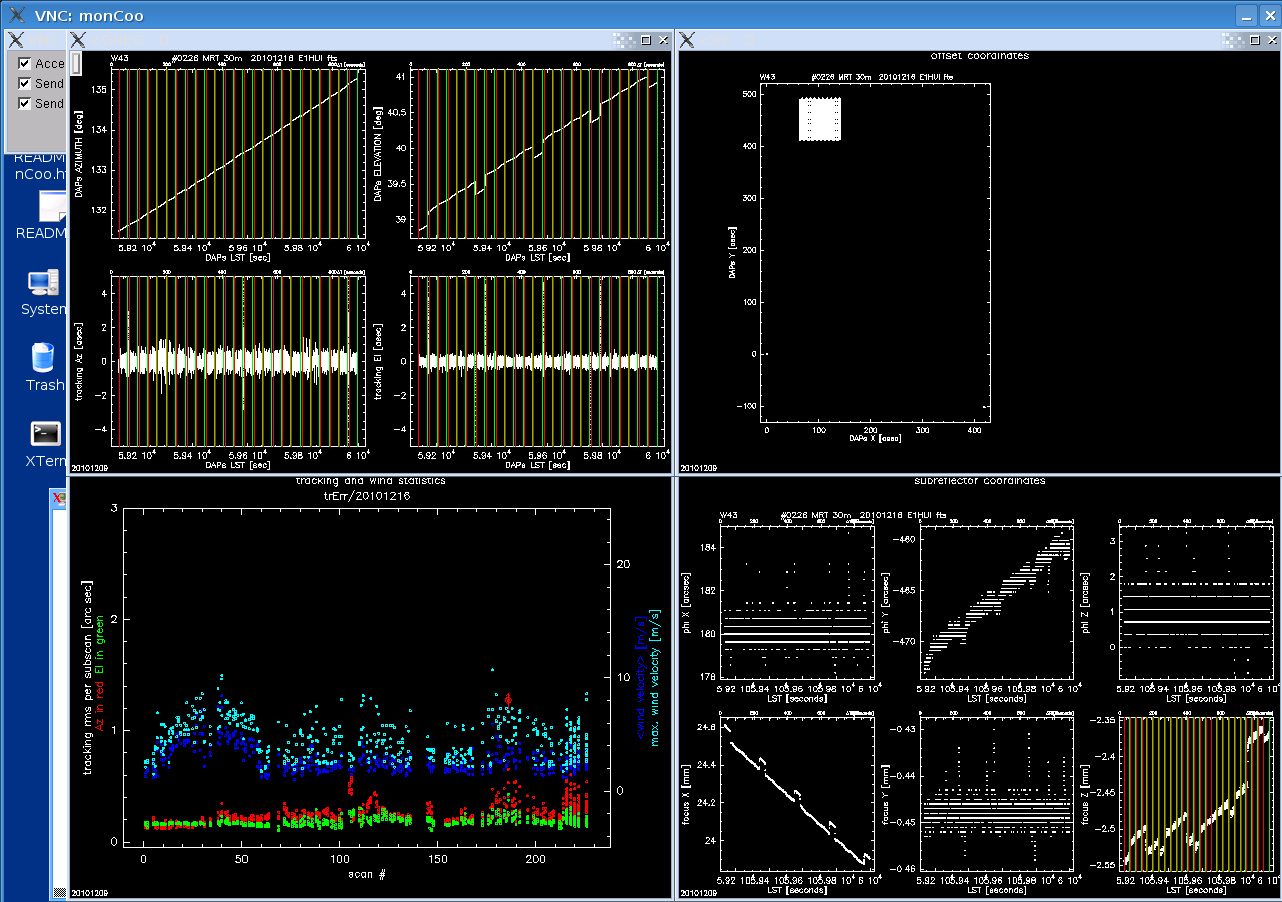Uncheck the first 'Send' checkbox
The image size is (1282, 902).
(25, 84)
